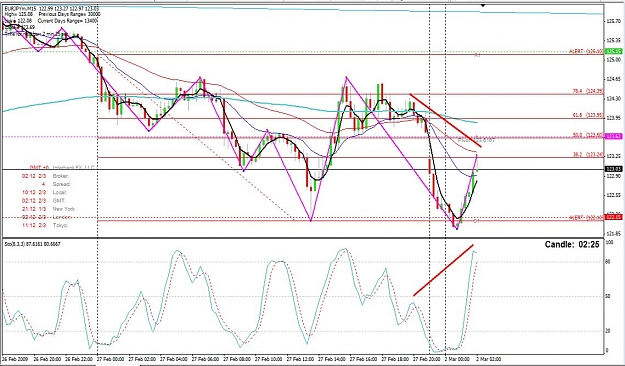Click the 'Broker:' clock row
Screen dimensions: 625x366
coord(45,176)
